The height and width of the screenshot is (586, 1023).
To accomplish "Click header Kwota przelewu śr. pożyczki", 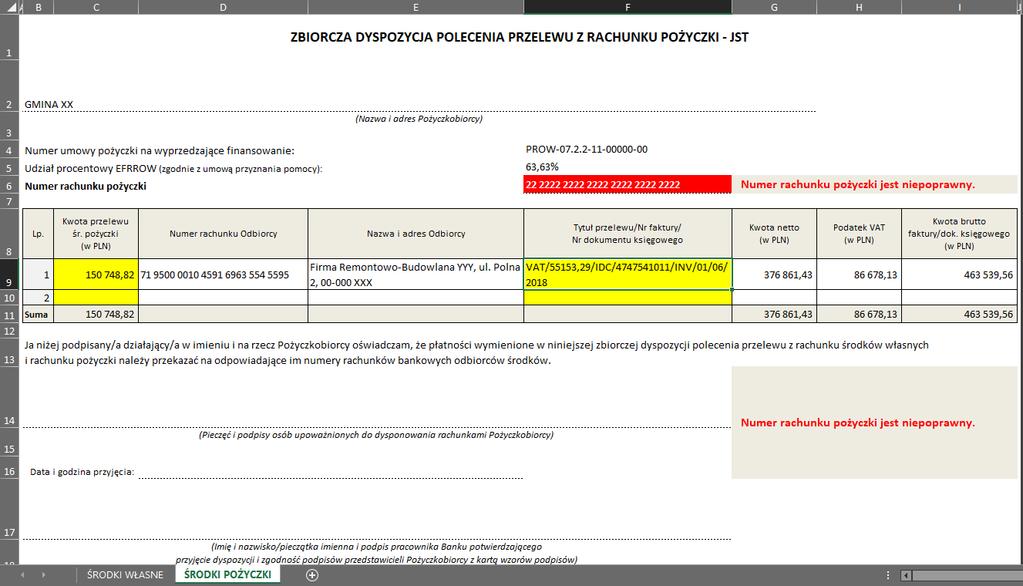I will click(96, 234).
